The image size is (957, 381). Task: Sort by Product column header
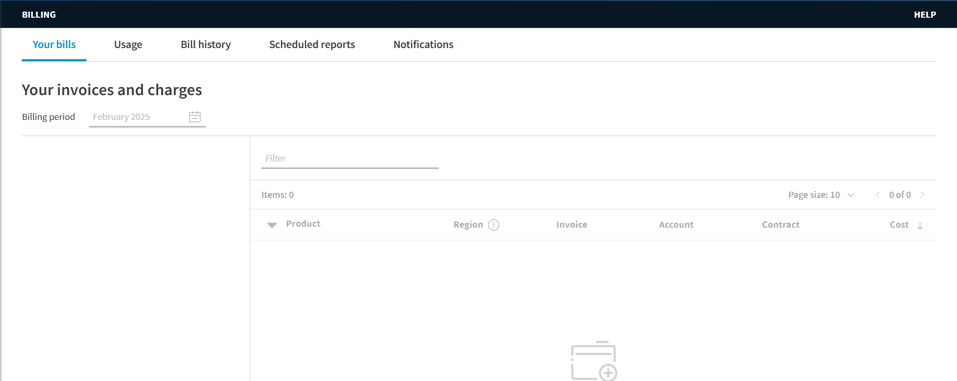[303, 224]
